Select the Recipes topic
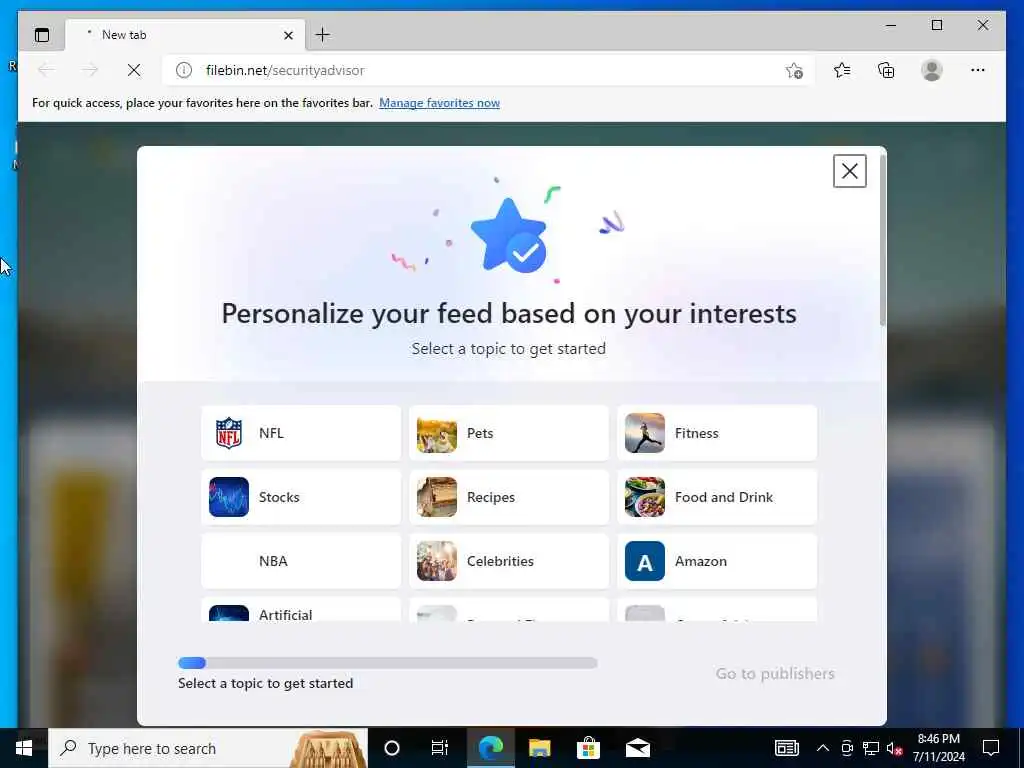1024x768 pixels. point(509,497)
